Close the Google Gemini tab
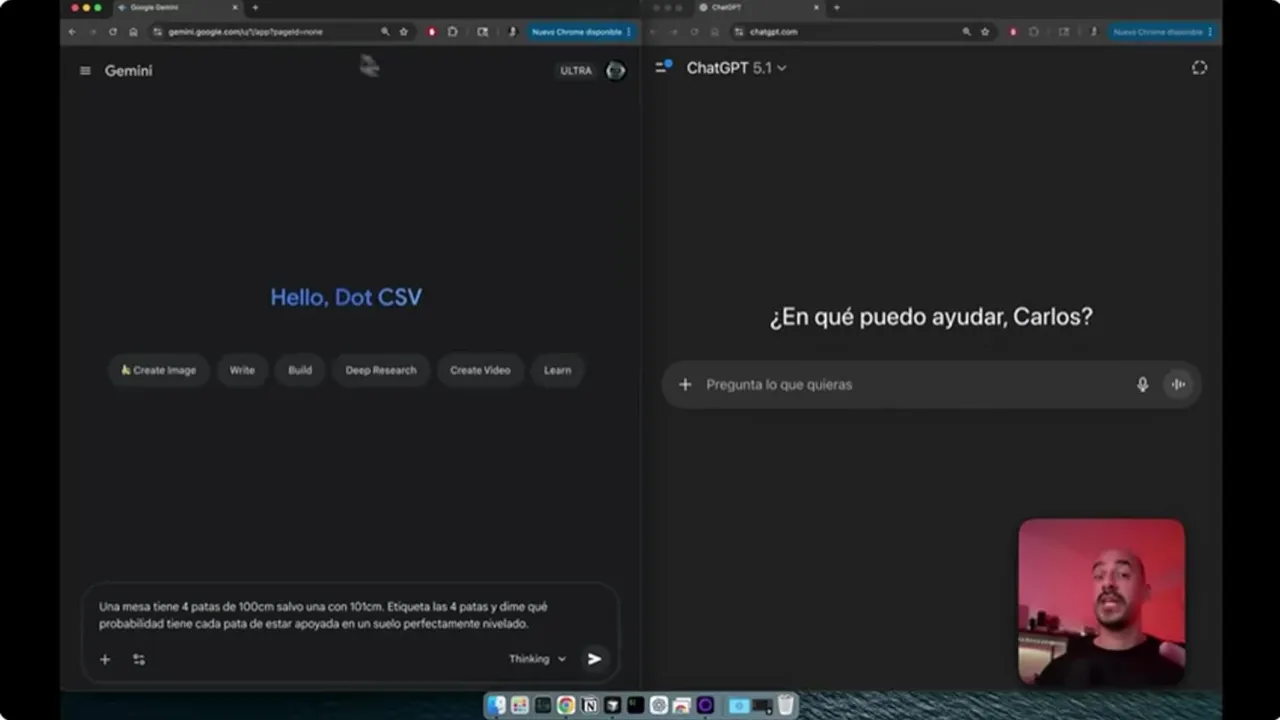 tap(235, 7)
